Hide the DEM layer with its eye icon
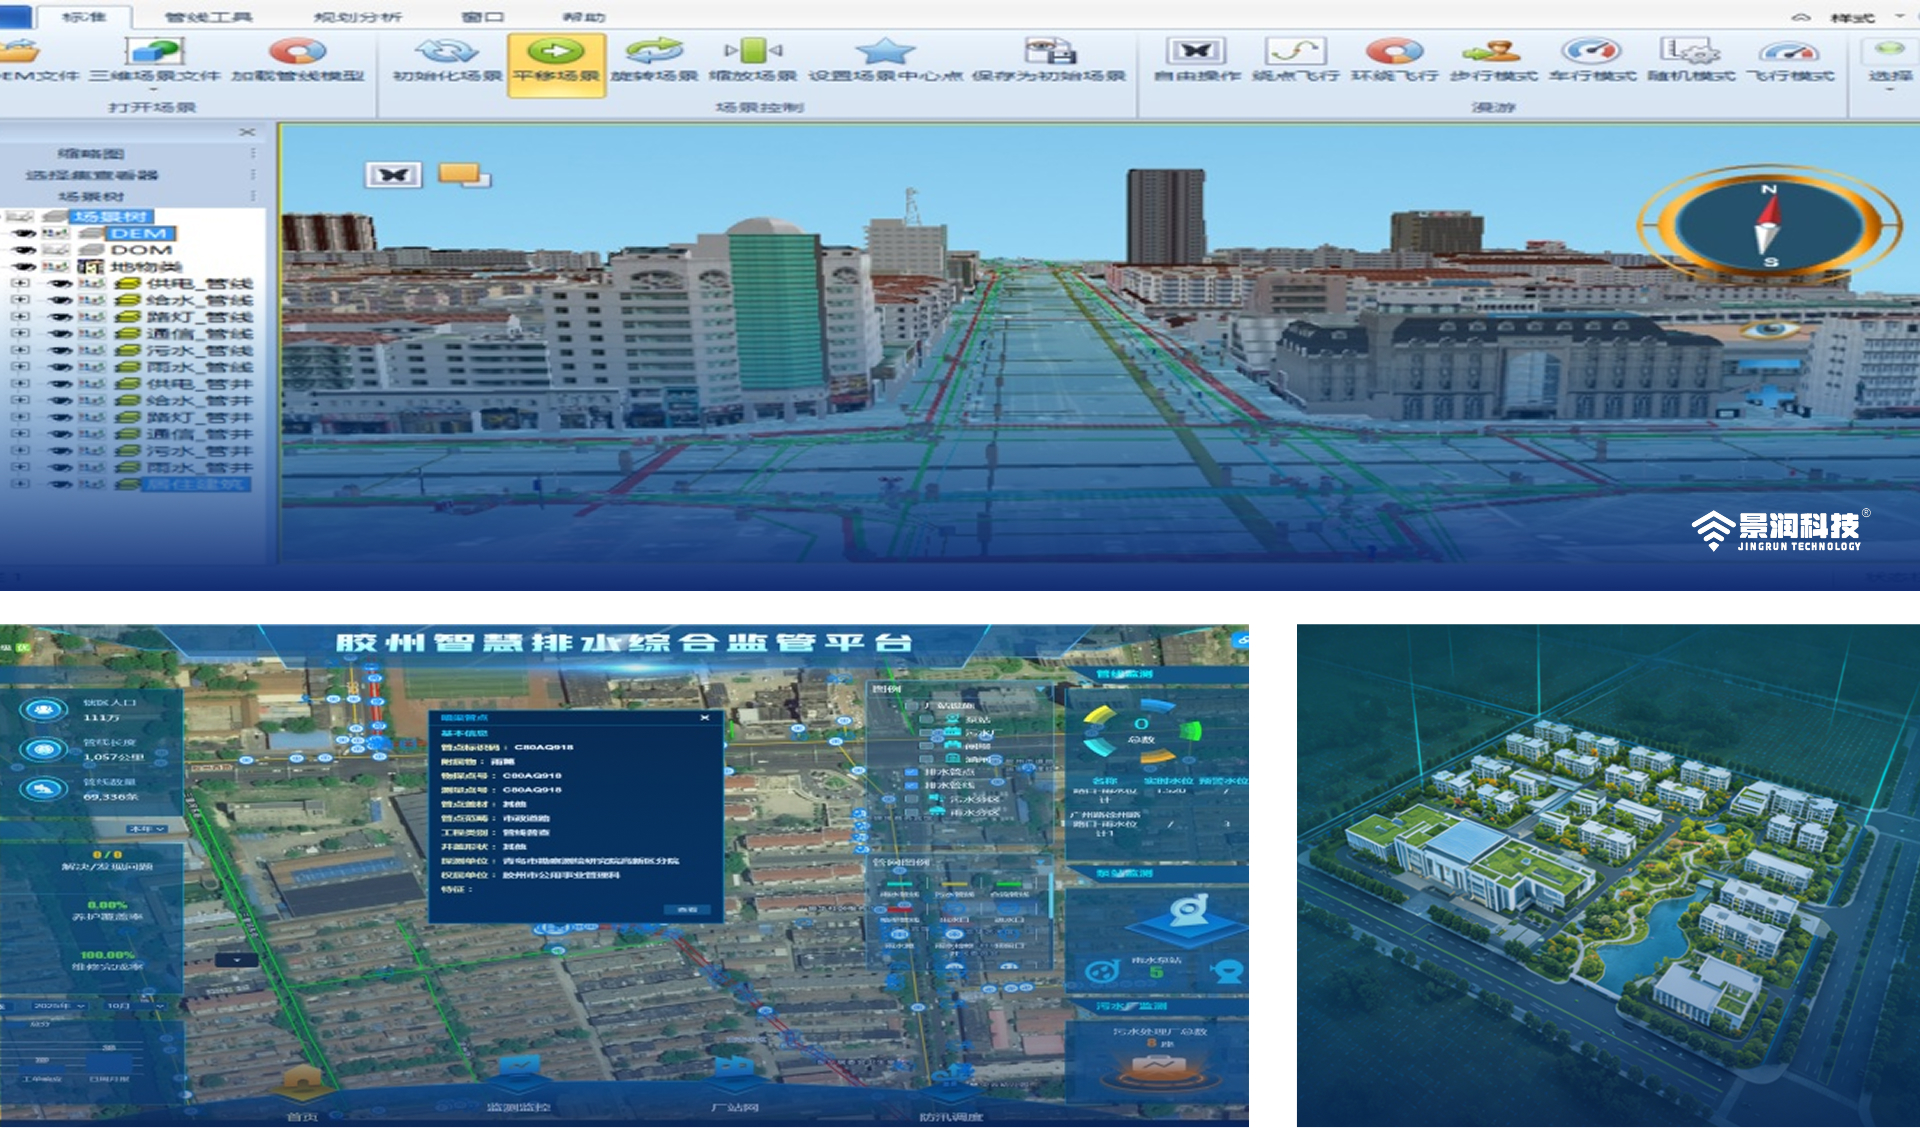Viewport: 1920px width, 1128px height. point(22,233)
